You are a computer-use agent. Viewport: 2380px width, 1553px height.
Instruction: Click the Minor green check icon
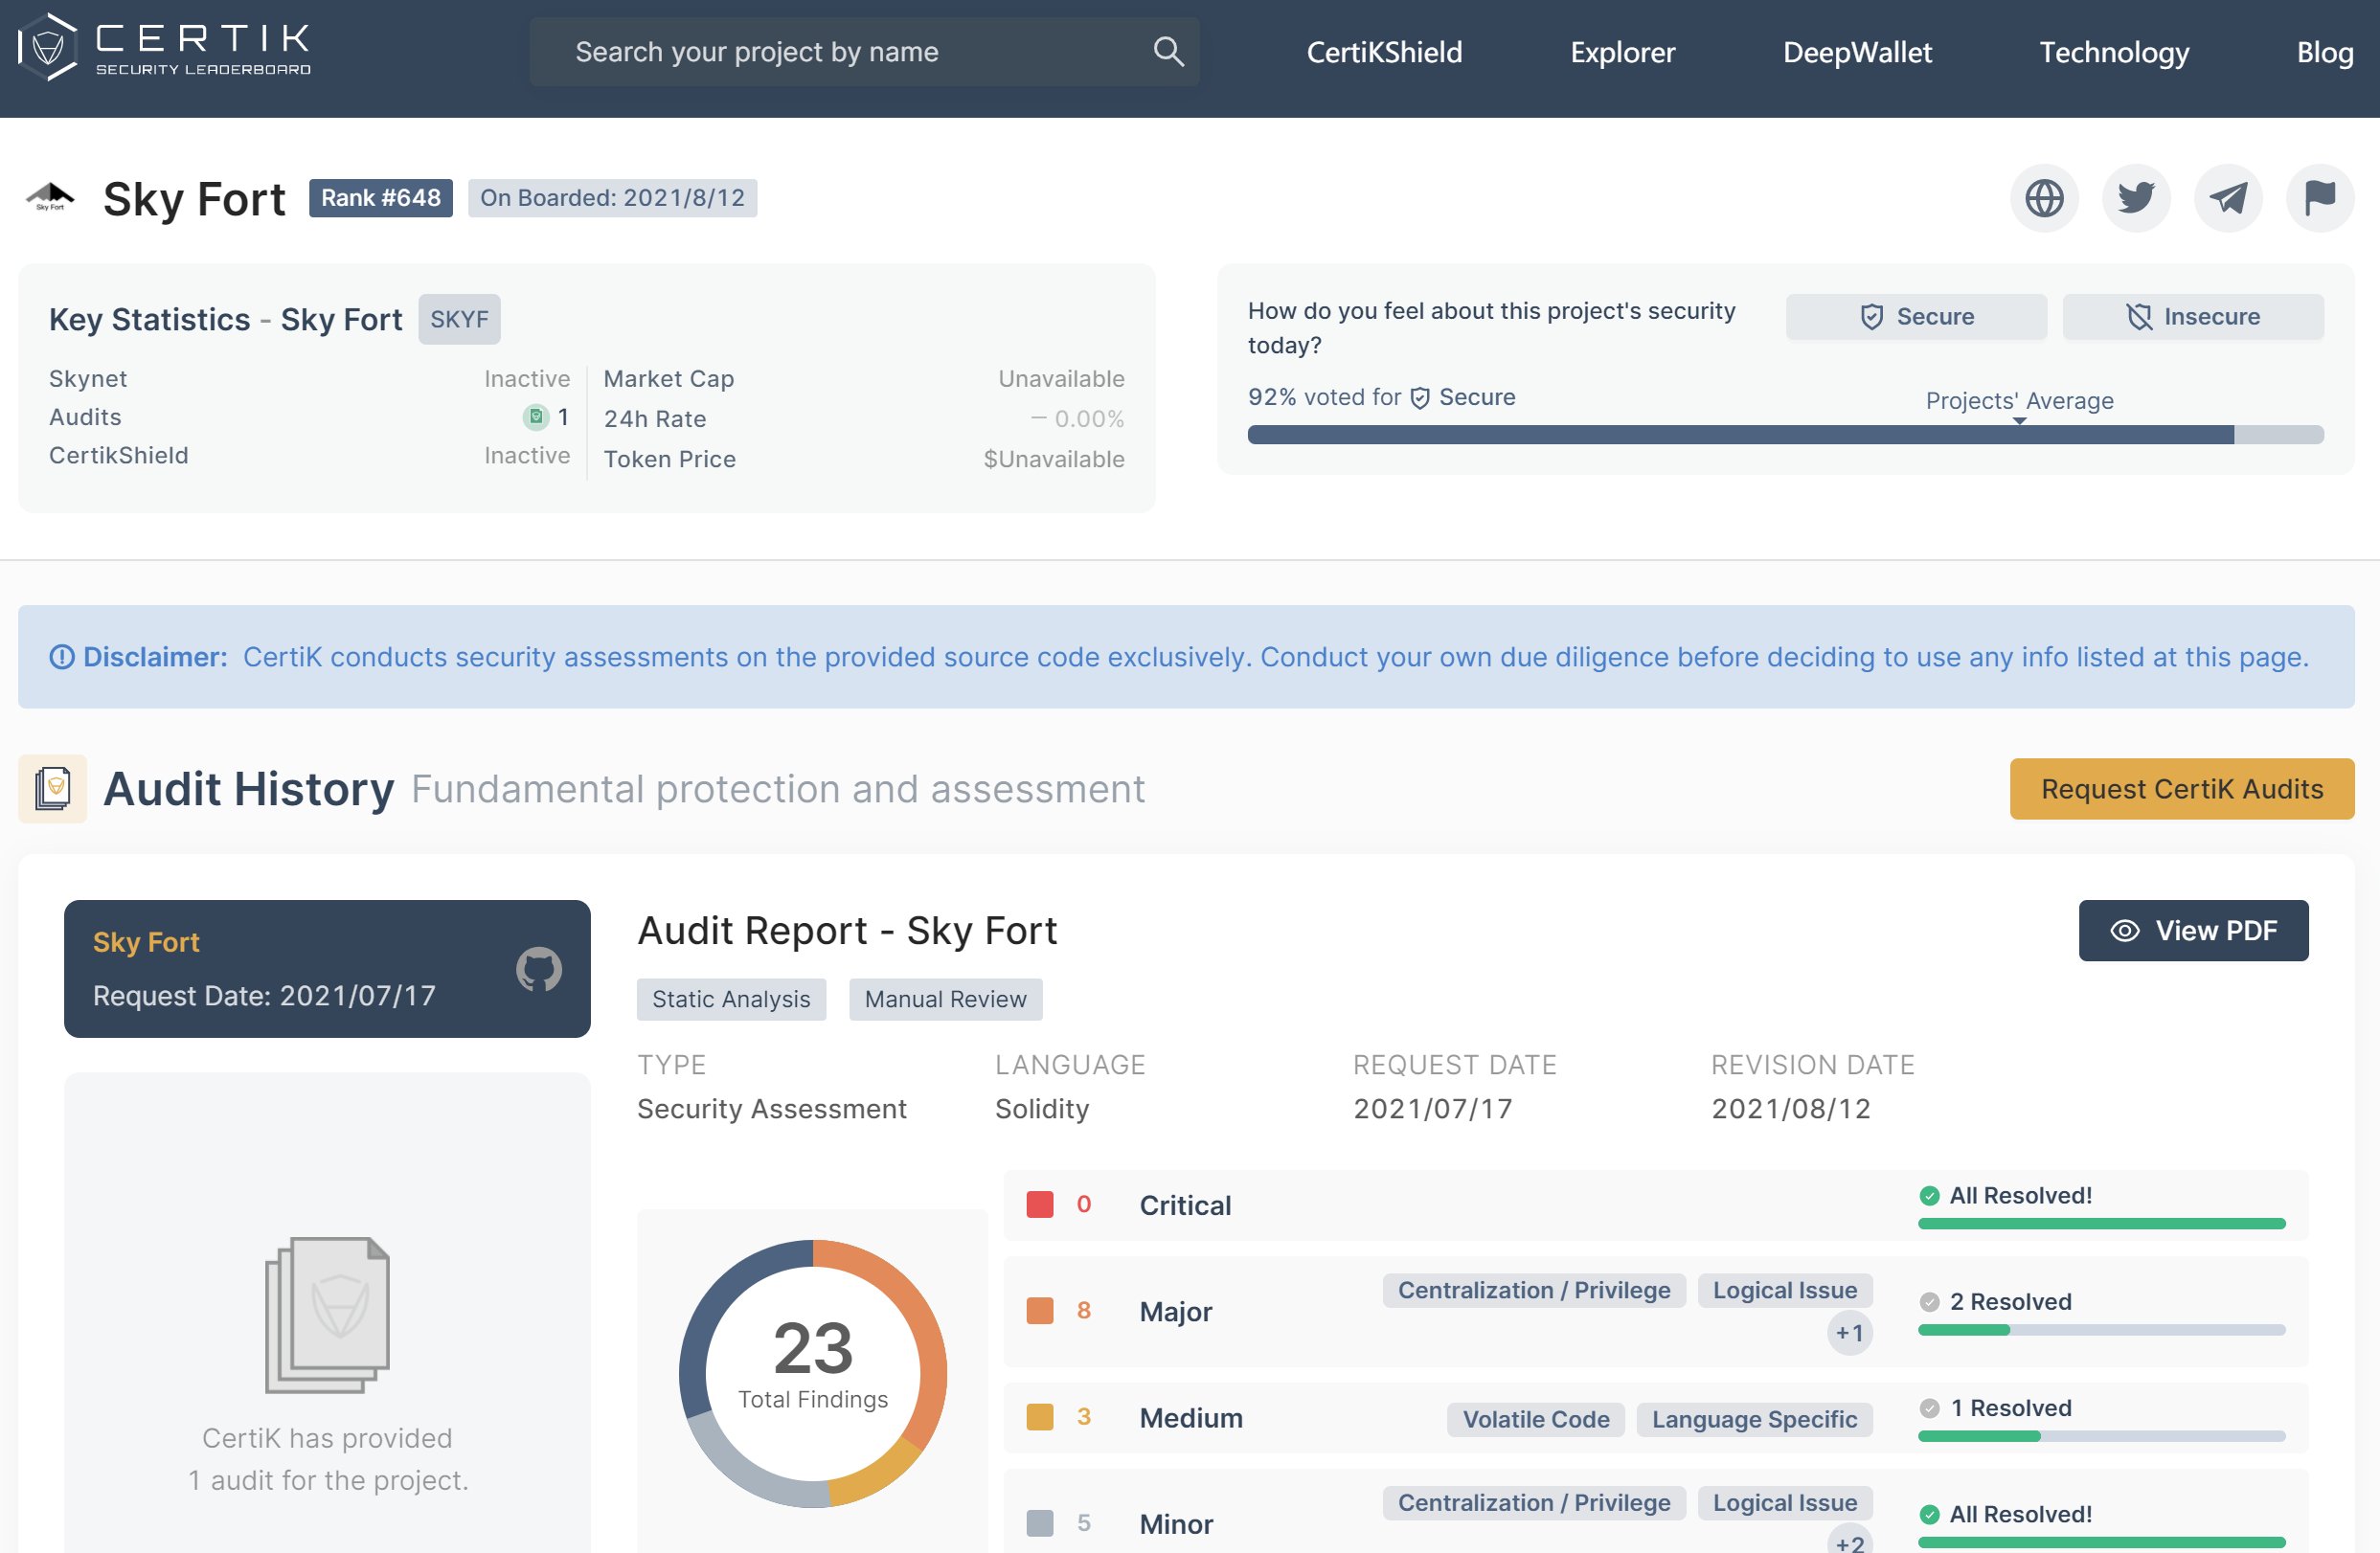[x=1930, y=1515]
